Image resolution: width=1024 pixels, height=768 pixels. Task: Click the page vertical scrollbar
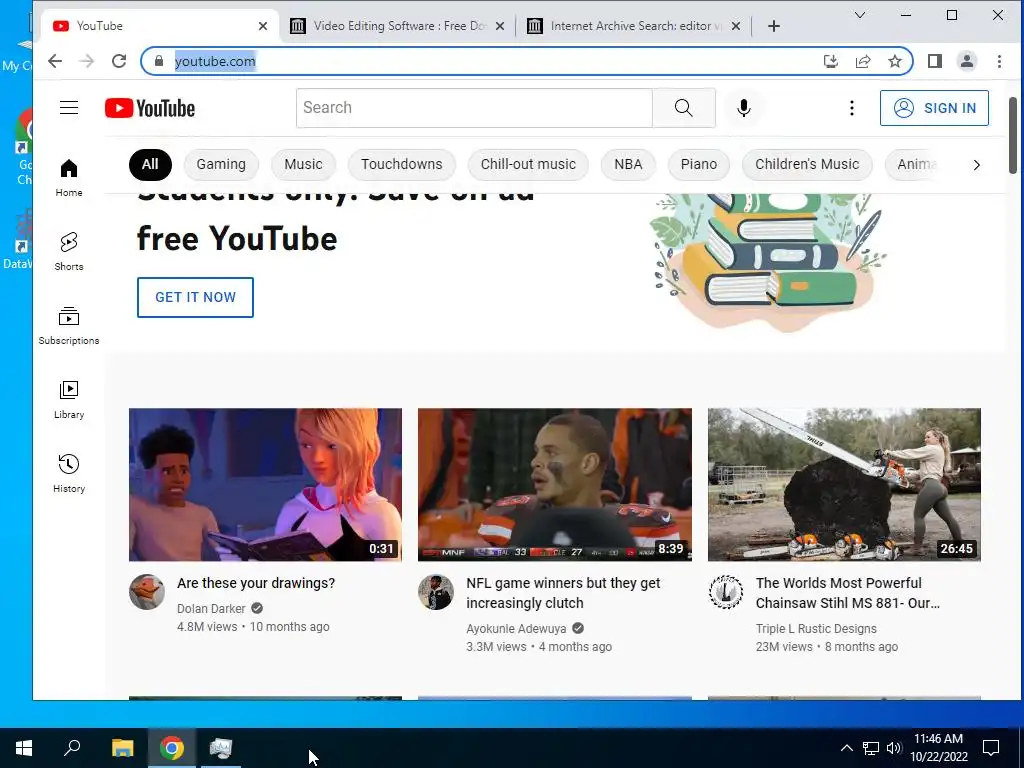1013,135
